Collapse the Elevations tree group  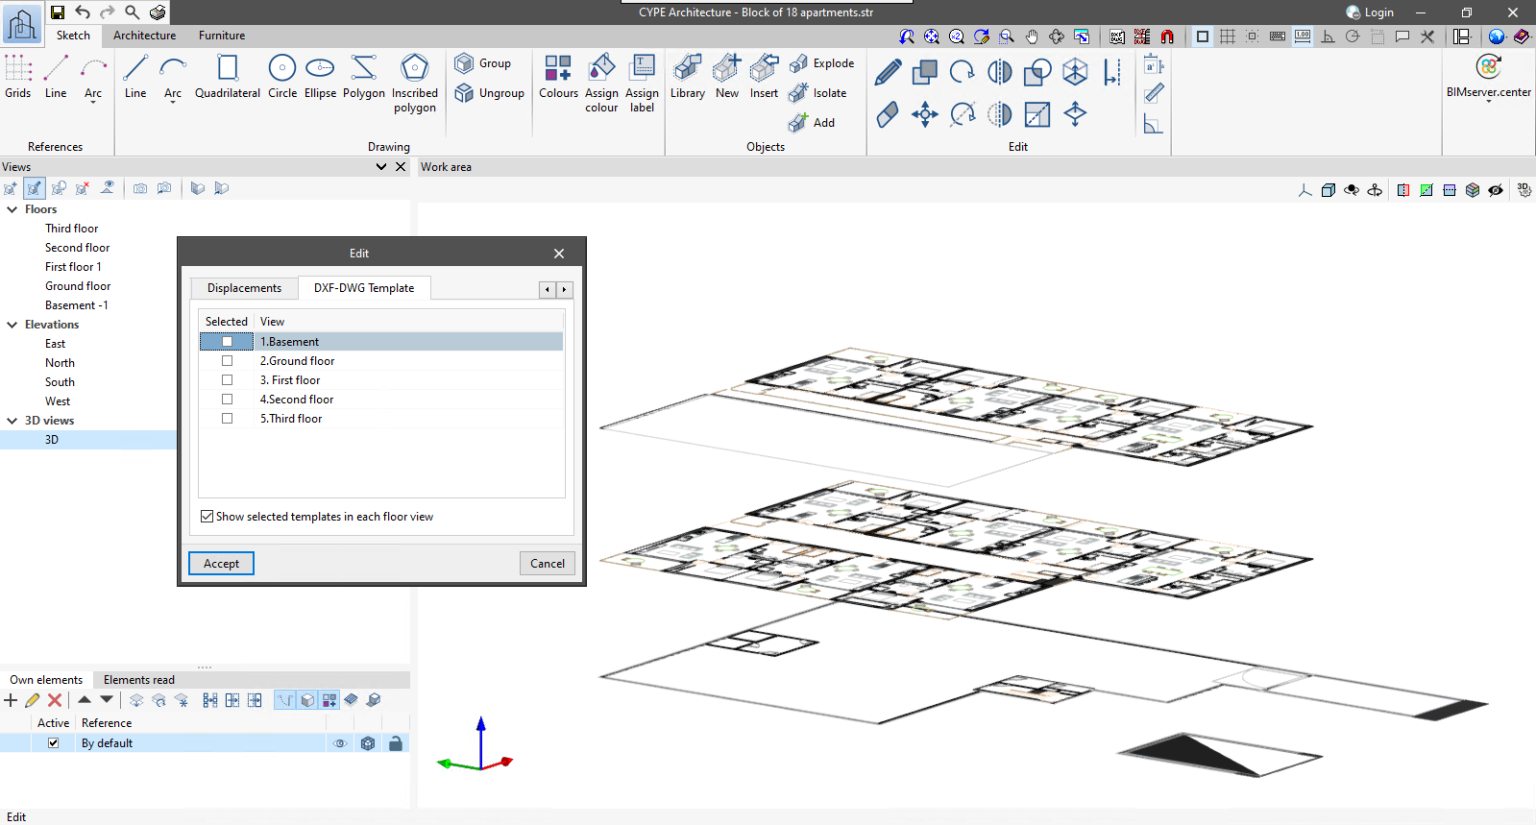12,325
